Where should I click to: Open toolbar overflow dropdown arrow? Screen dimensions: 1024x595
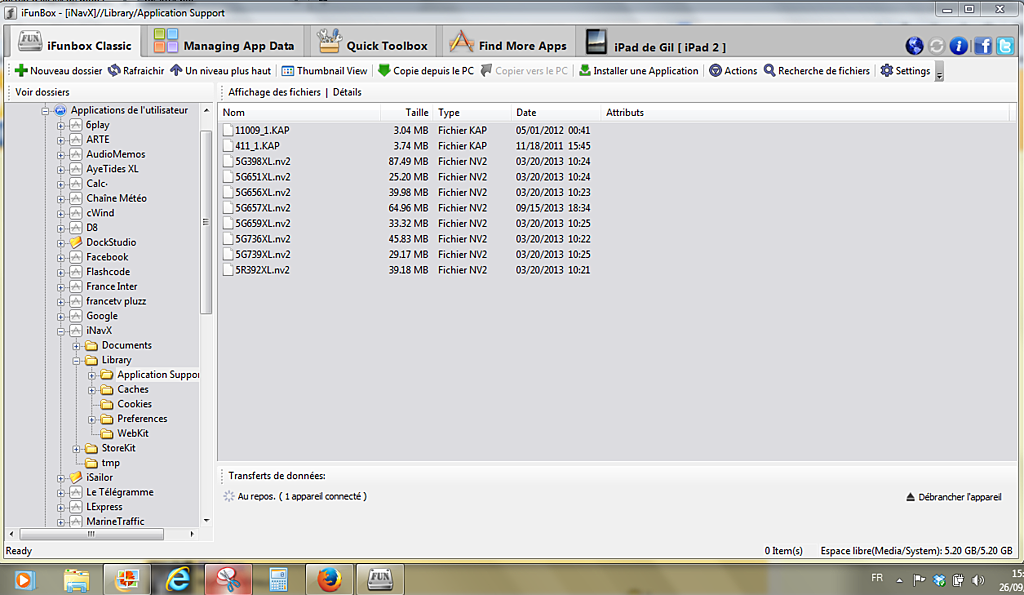tap(939, 72)
